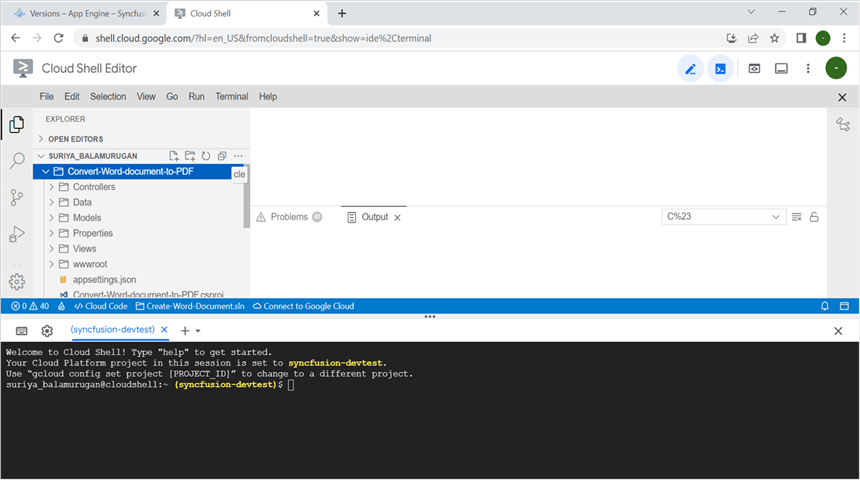Select the appsettings.json file
This screenshot has width=860, height=480.
pyautogui.click(x=104, y=279)
